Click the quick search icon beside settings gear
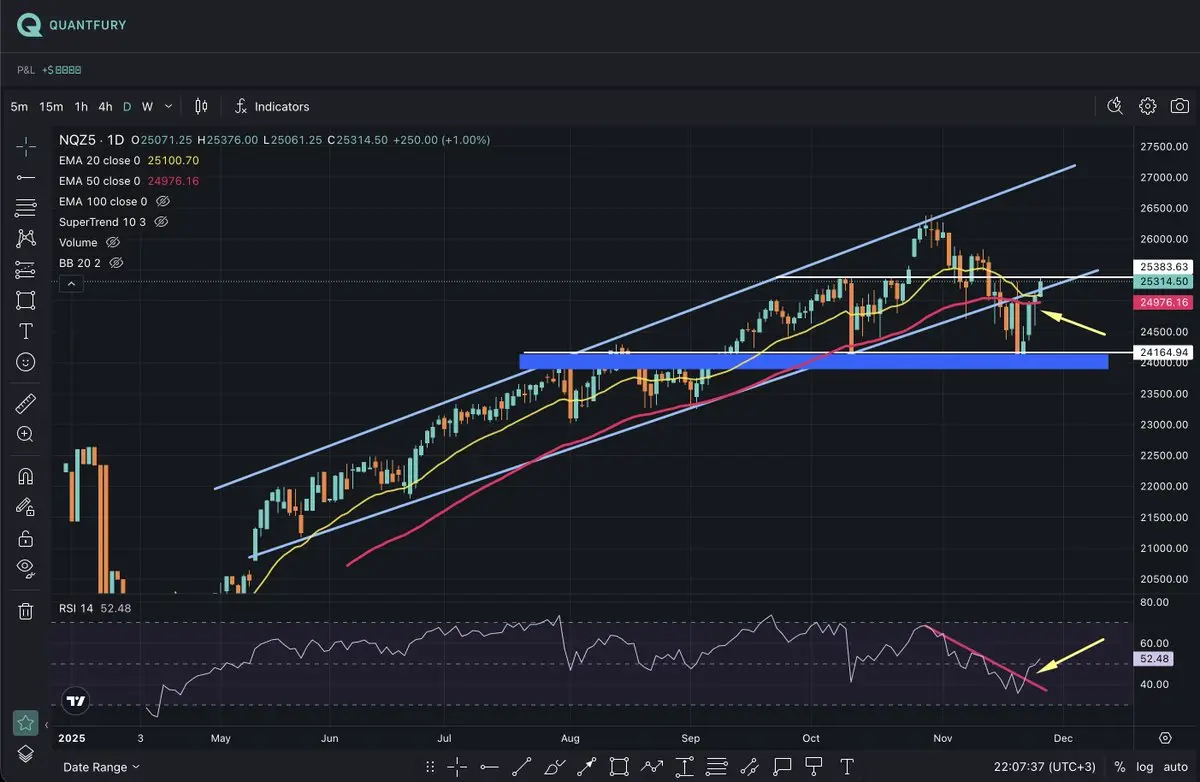The image size is (1200, 782). click(x=1116, y=106)
